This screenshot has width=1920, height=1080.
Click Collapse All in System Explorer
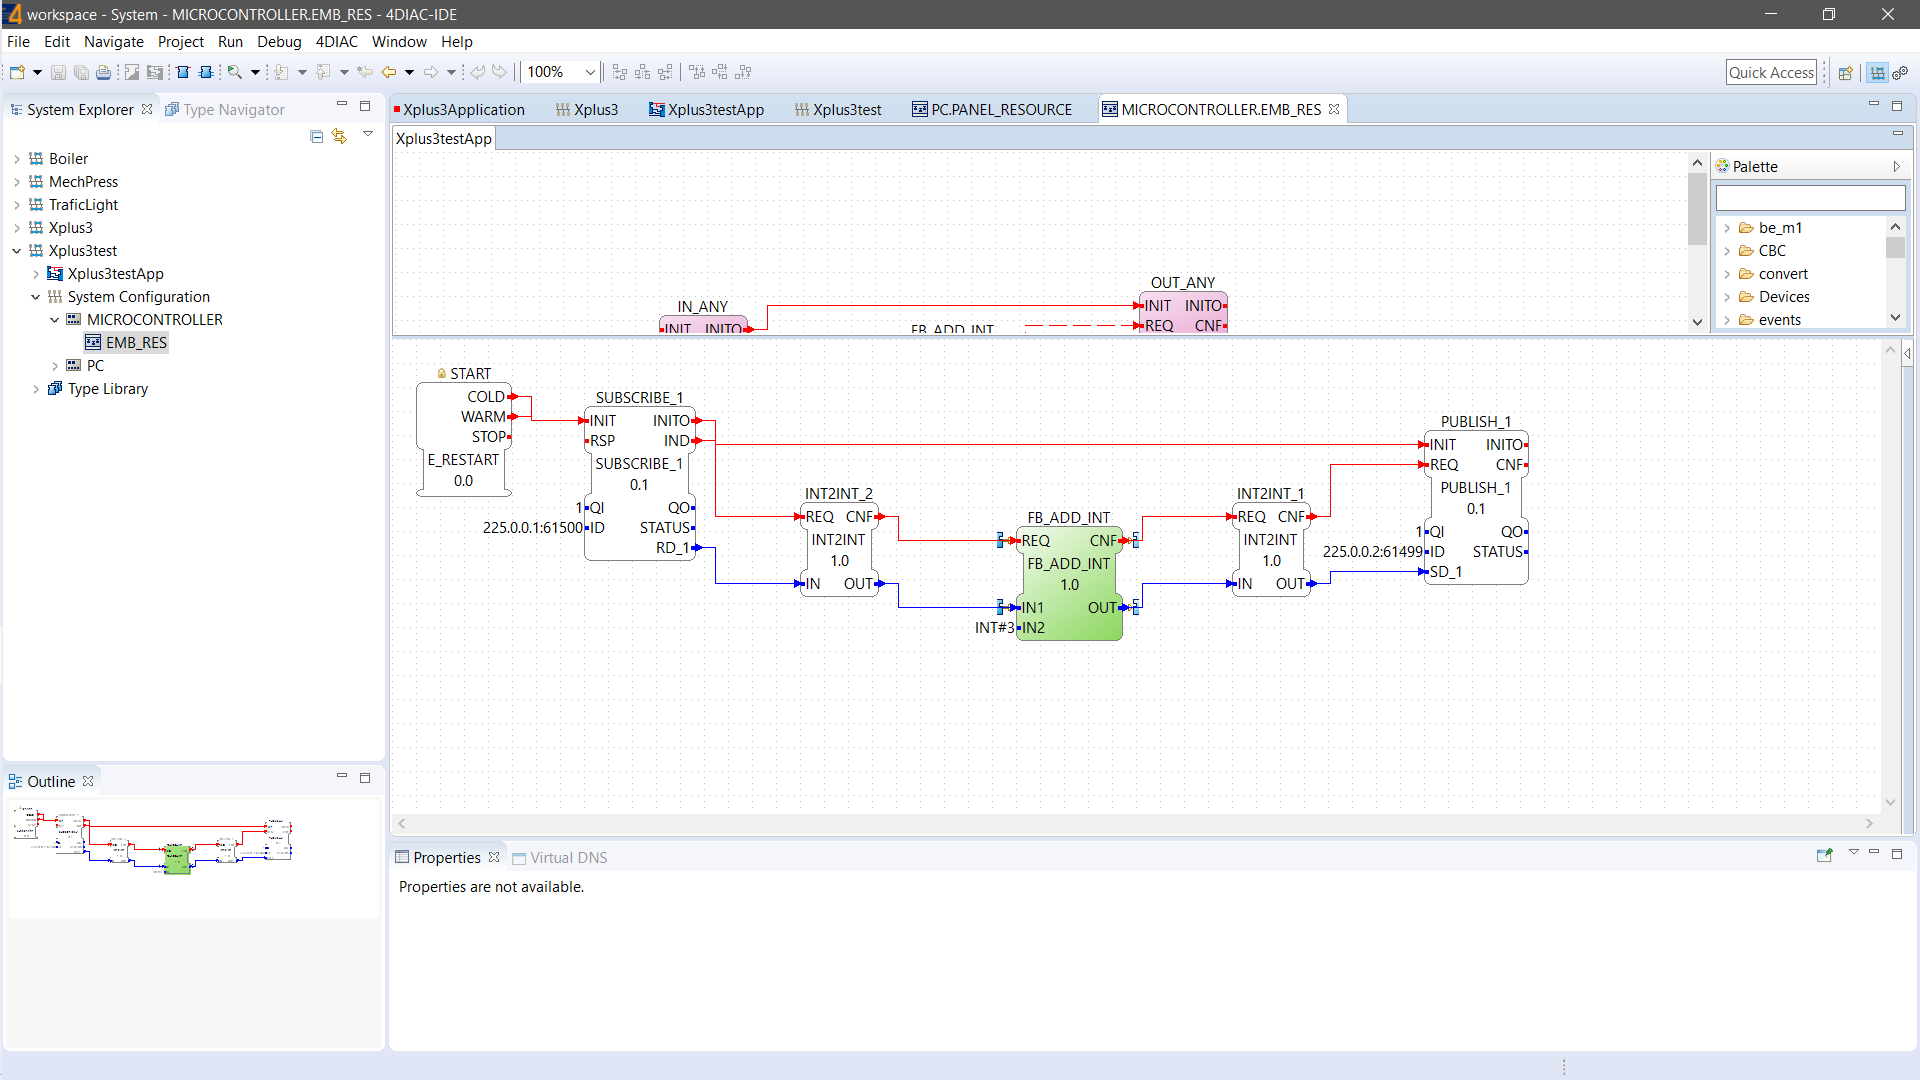pos(316,135)
